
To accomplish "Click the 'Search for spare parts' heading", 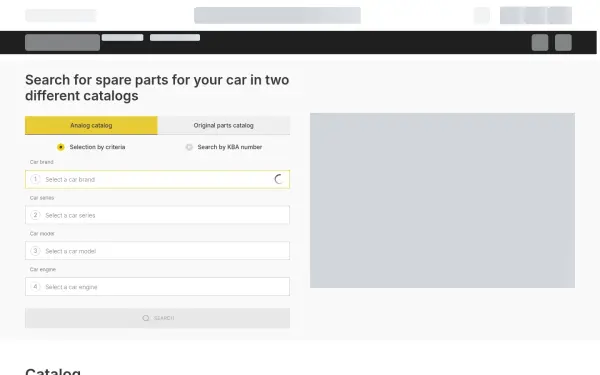I will pos(157,88).
